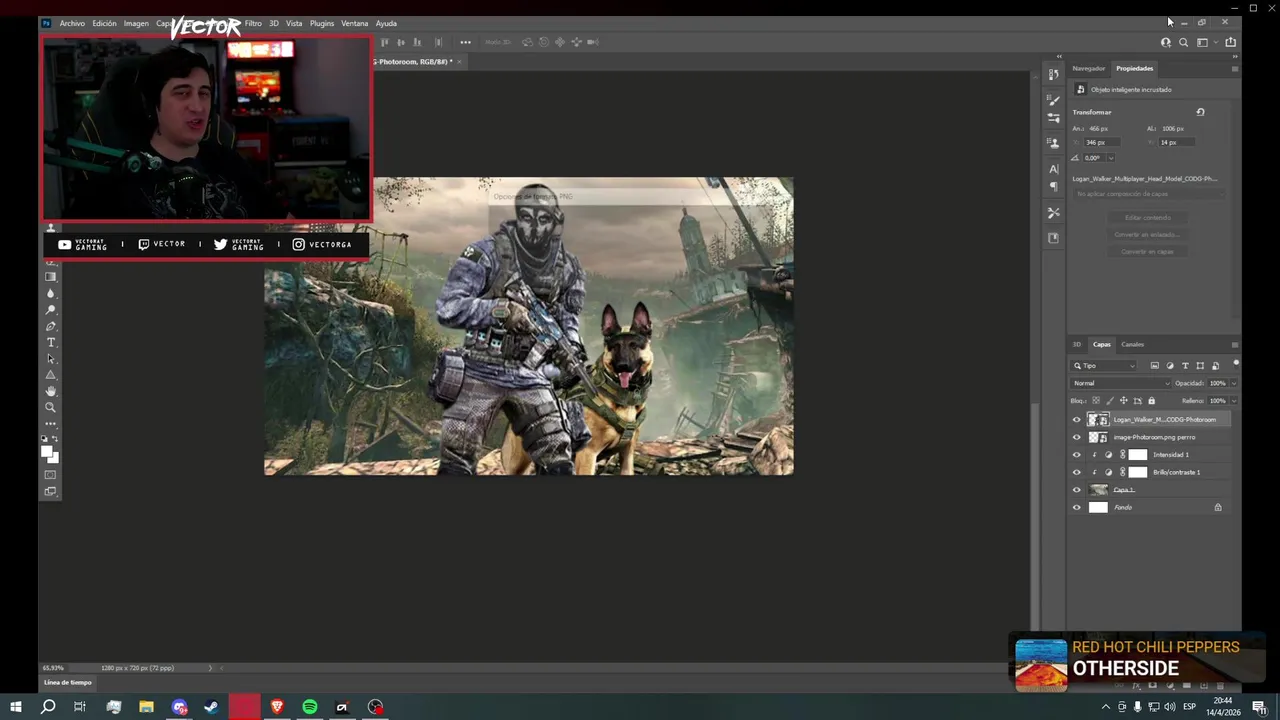Screen dimensions: 1280x720
Task: Click the Convertir en capas button
Action: (1147, 252)
